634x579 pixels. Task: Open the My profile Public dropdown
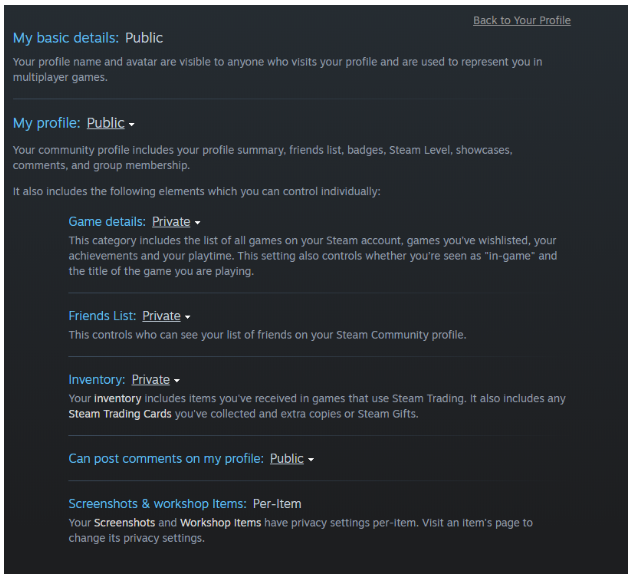110,123
